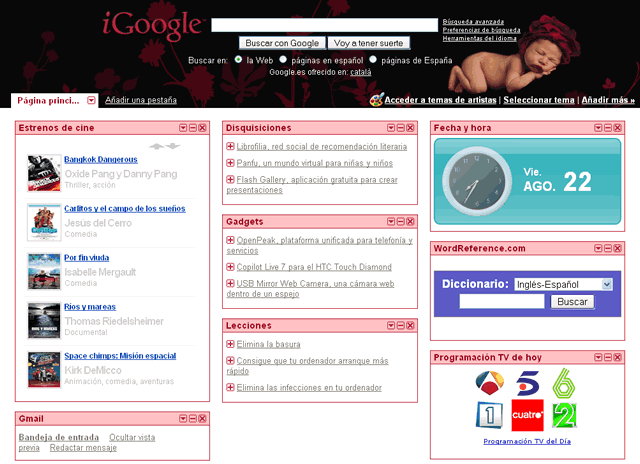Focus the WordReference dictionary text field
640x464 pixels.
pos(502,302)
